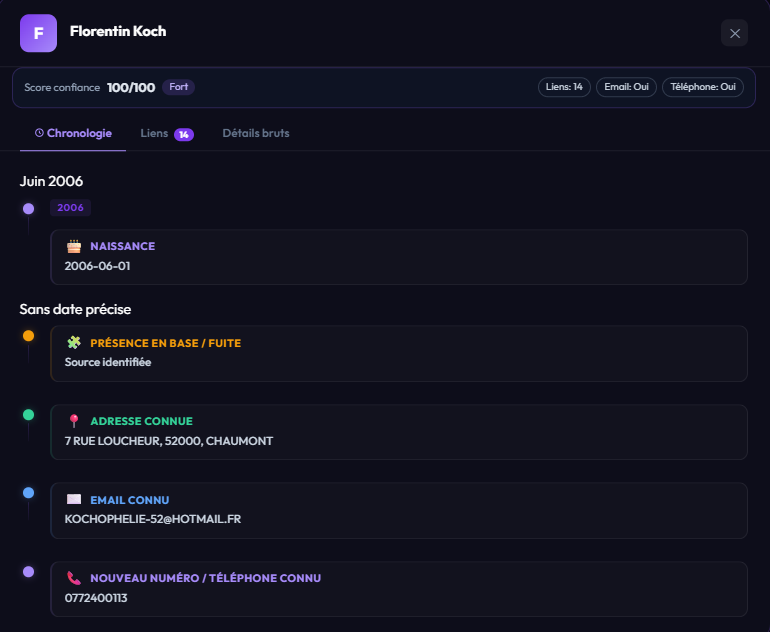Screen dimensions: 770x632
Task: Click the red pin icon beside Adresse connue
Action: click(x=74, y=421)
